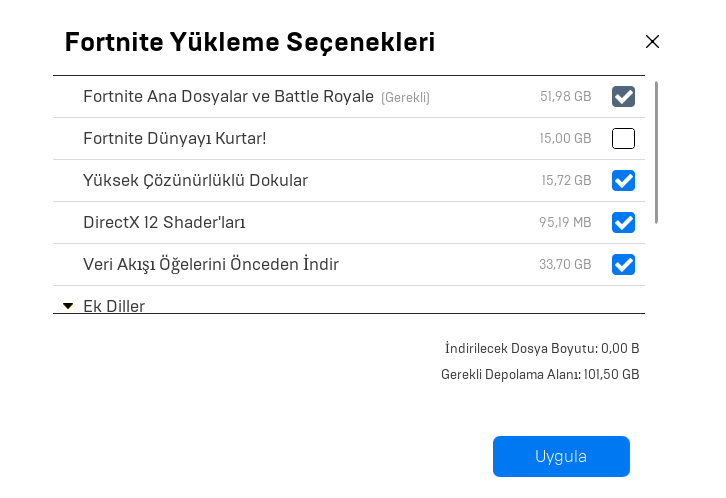
Task: Uncheck the Veri Akışı Öğelerini Önceden İndir checkbox
Action: pos(624,265)
